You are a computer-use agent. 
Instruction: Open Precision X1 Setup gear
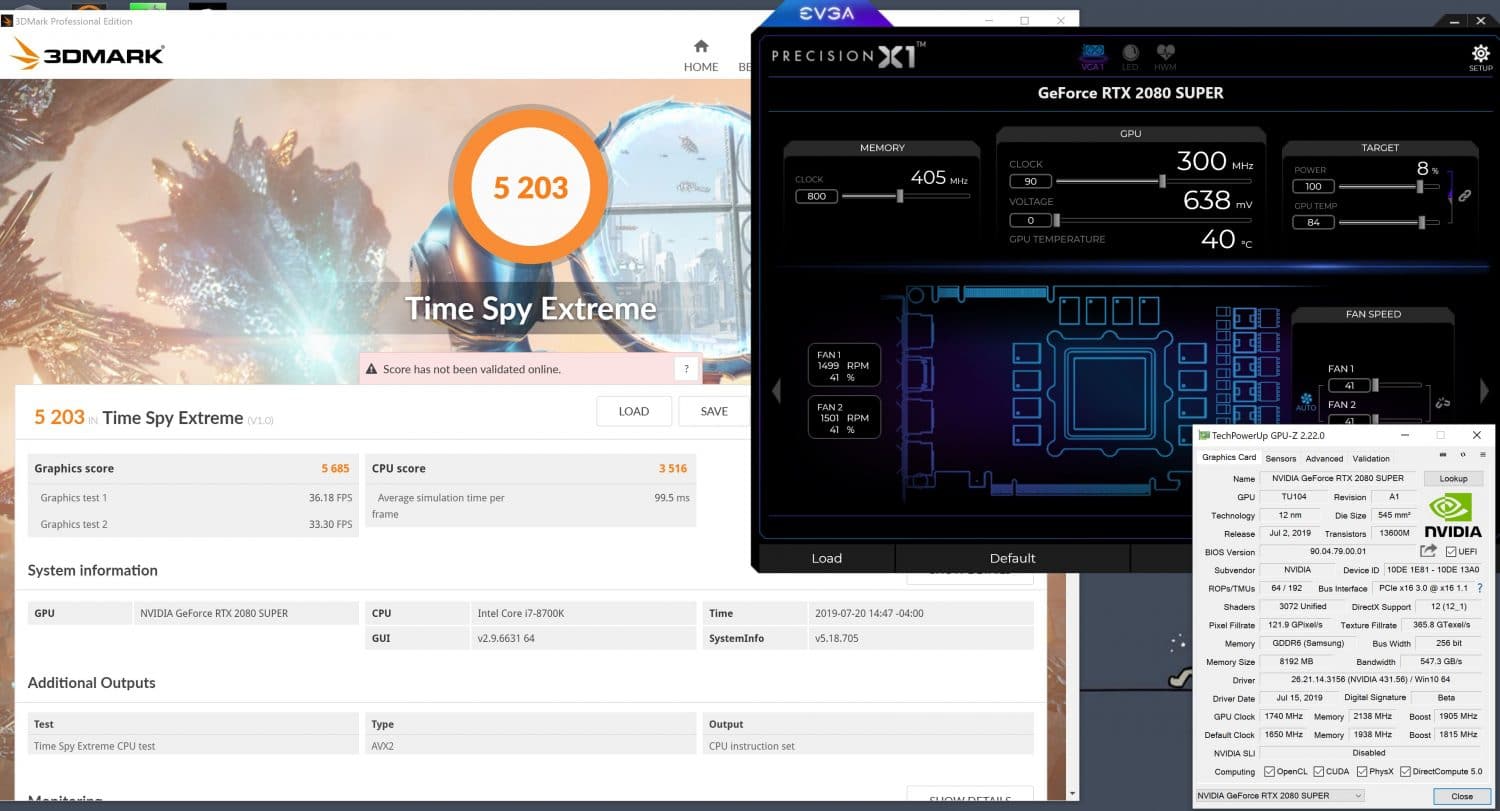point(1480,55)
